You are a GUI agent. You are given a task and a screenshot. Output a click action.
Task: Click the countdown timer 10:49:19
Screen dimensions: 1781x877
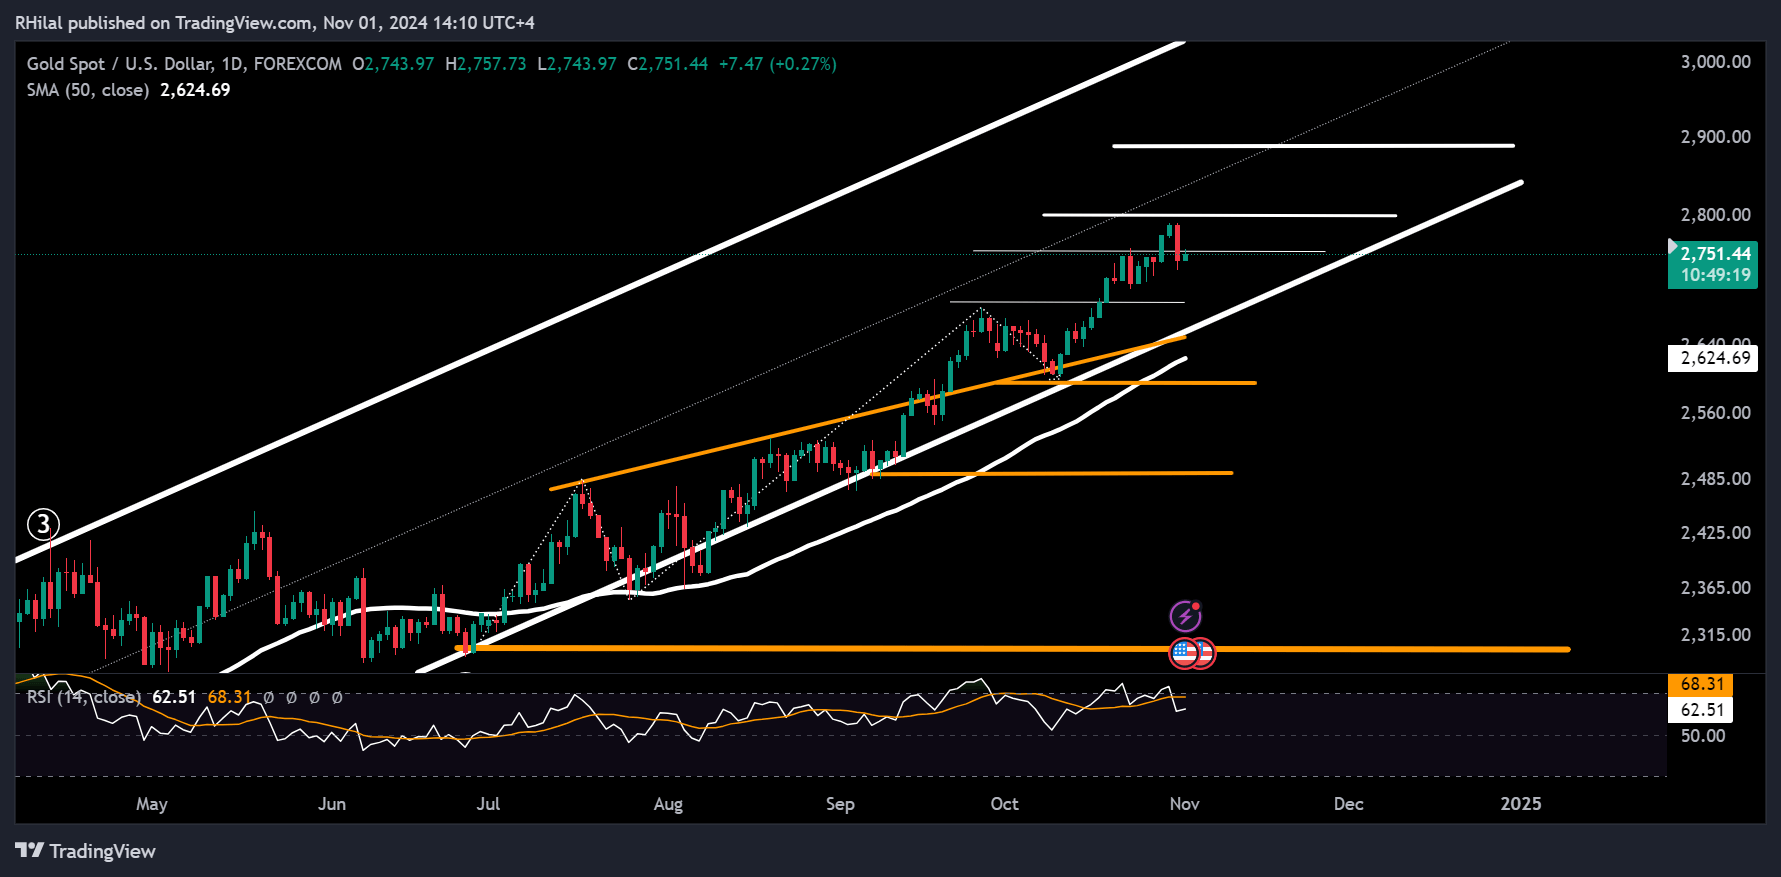pyautogui.click(x=1716, y=275)
